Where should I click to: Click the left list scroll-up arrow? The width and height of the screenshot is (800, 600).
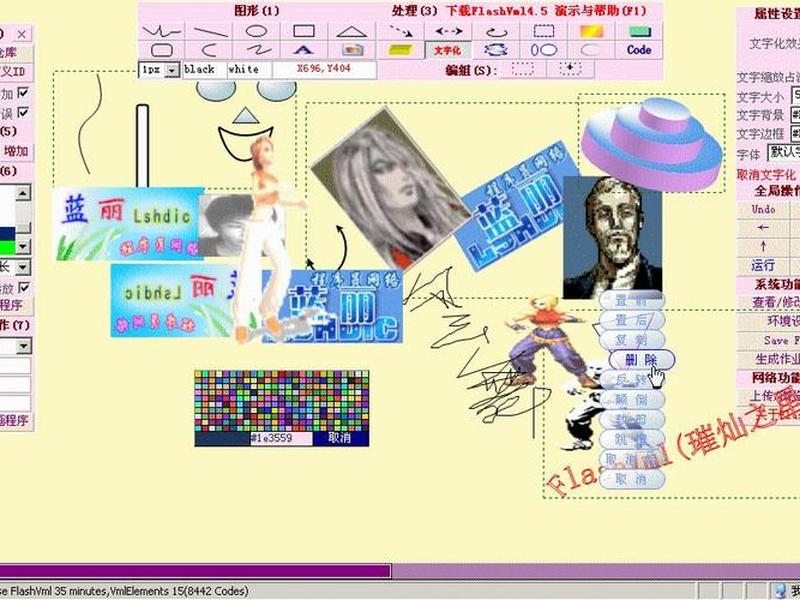(x=23, y=193)
